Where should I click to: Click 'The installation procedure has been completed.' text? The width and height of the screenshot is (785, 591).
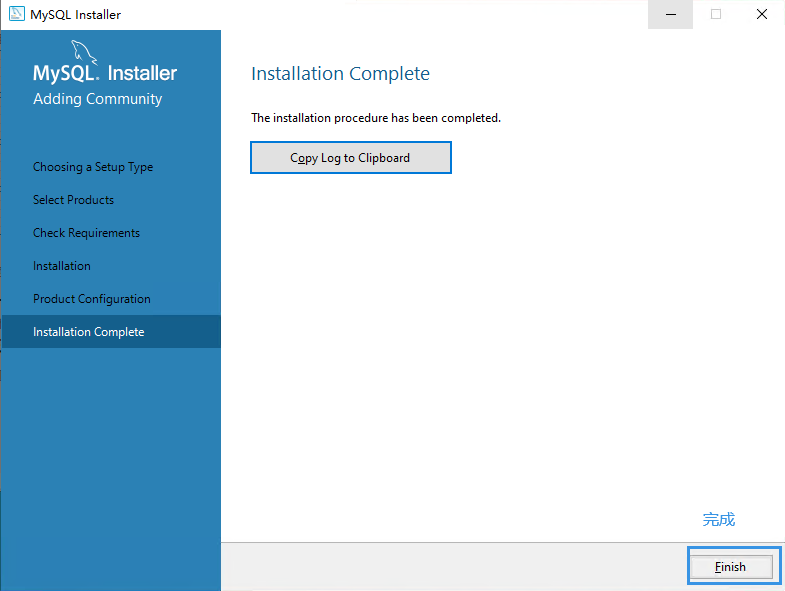(376, 118)
